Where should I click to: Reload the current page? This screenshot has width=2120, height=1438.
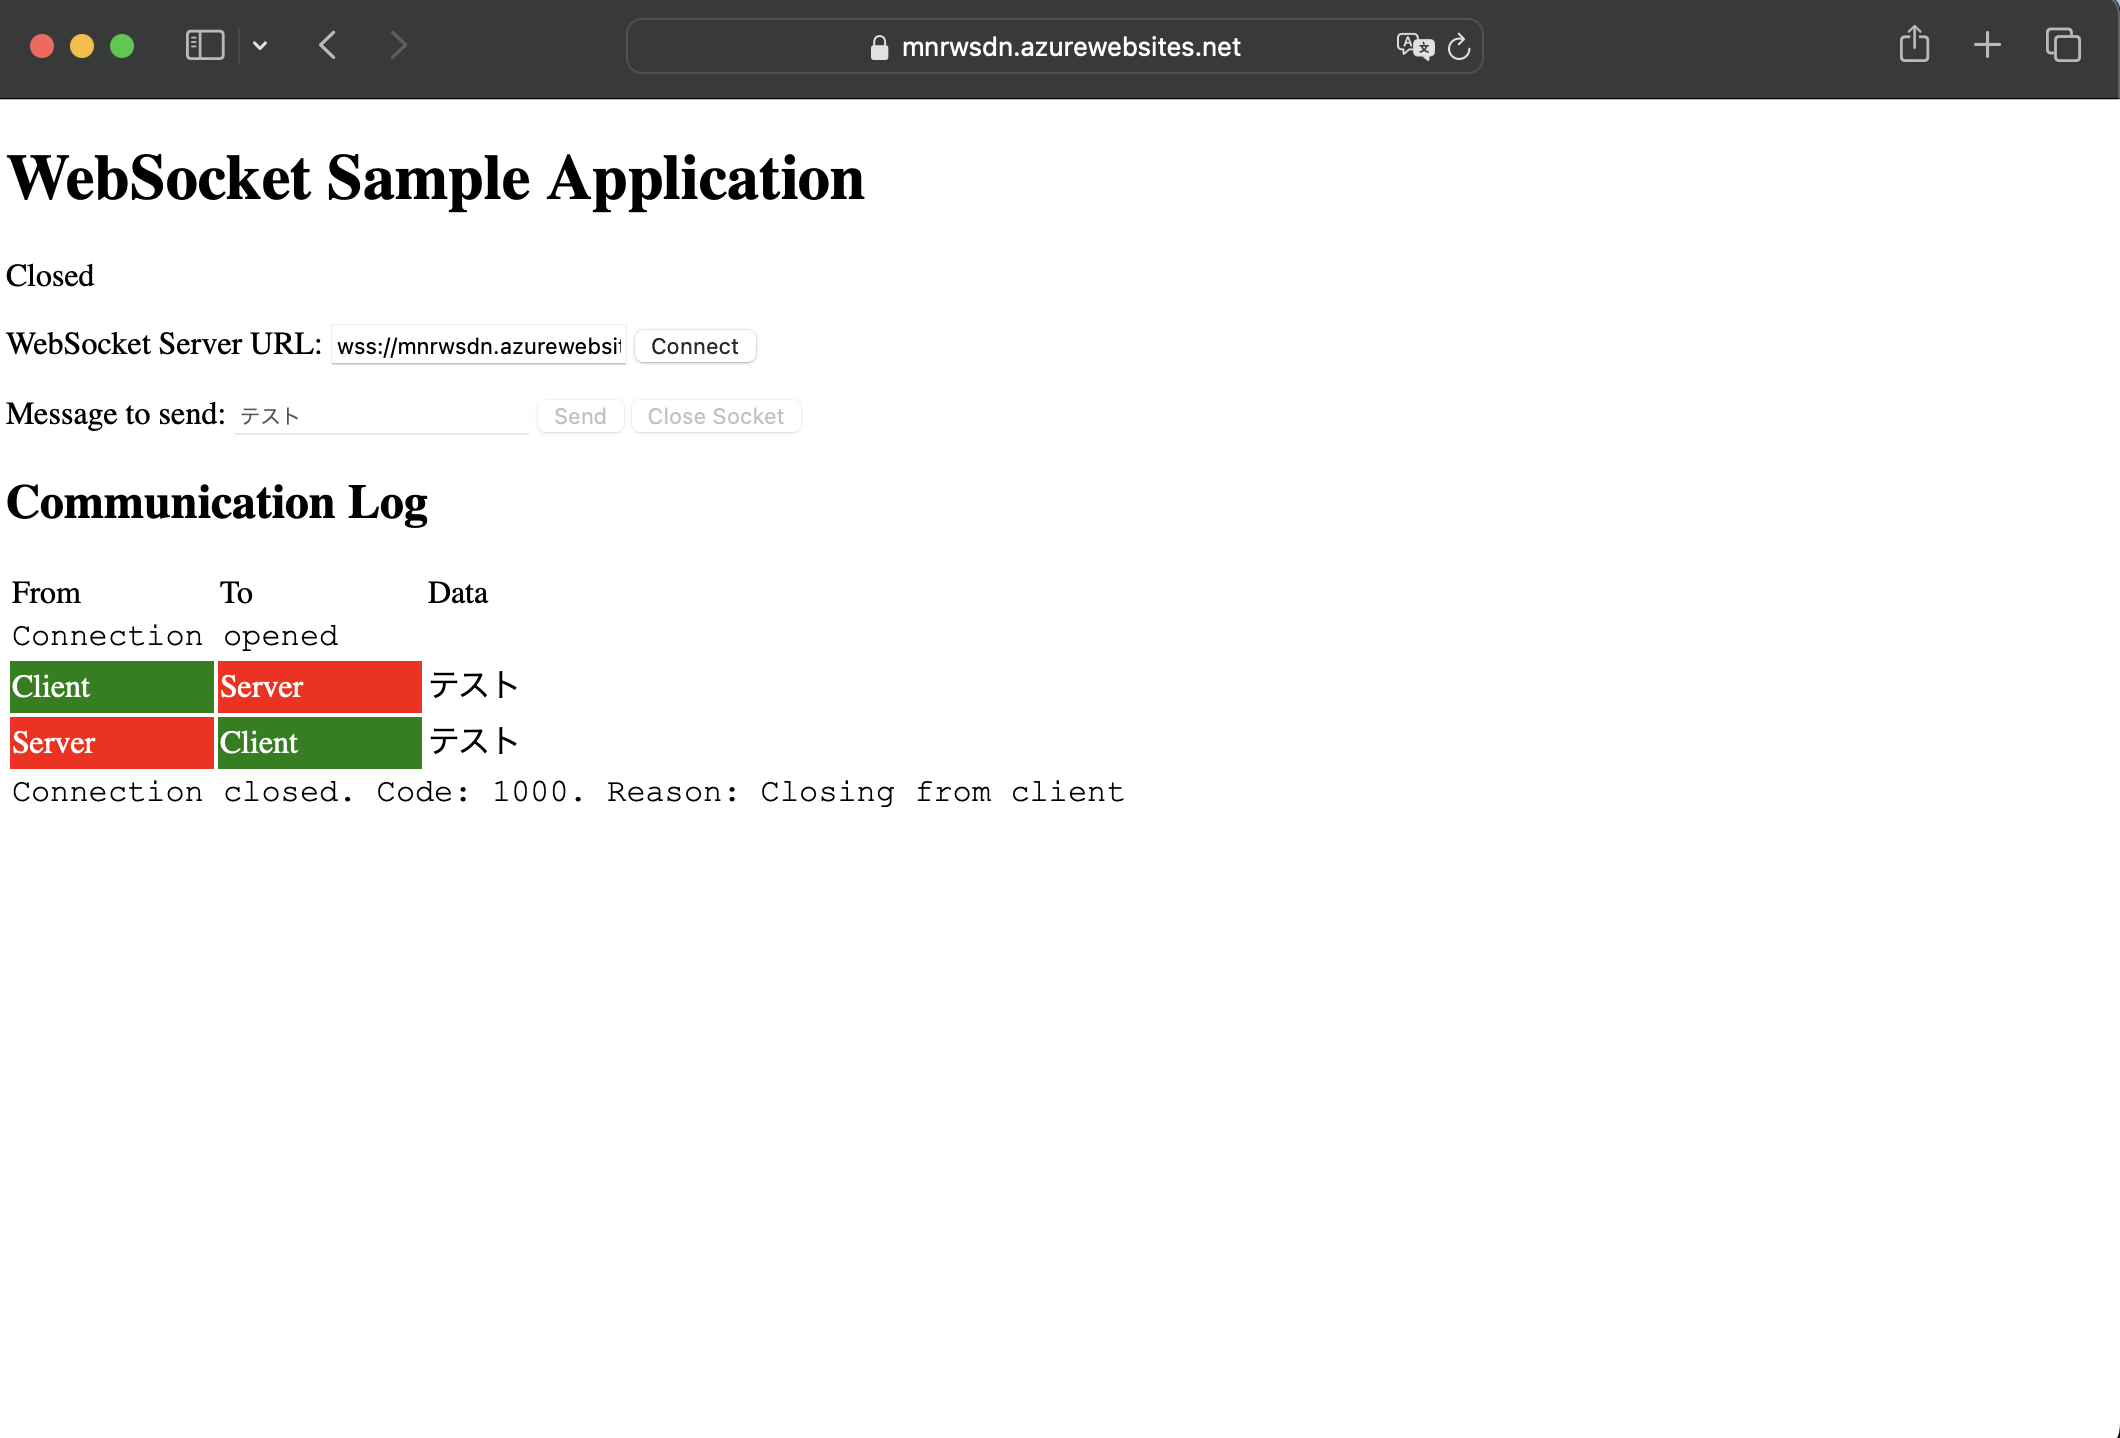coord(1459,46)
